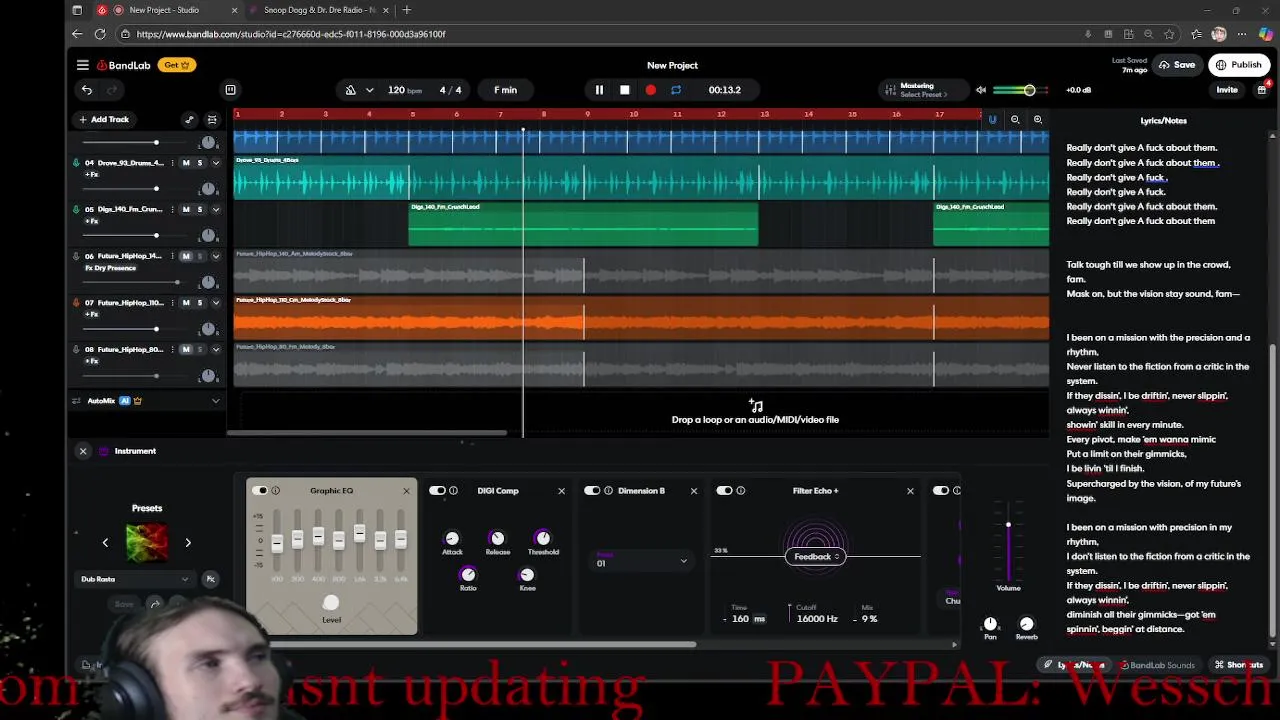Viewport: 1280px width, 720px height.
Task: Remove the Graphic EQ effect
Action: (x=406, y=491)
